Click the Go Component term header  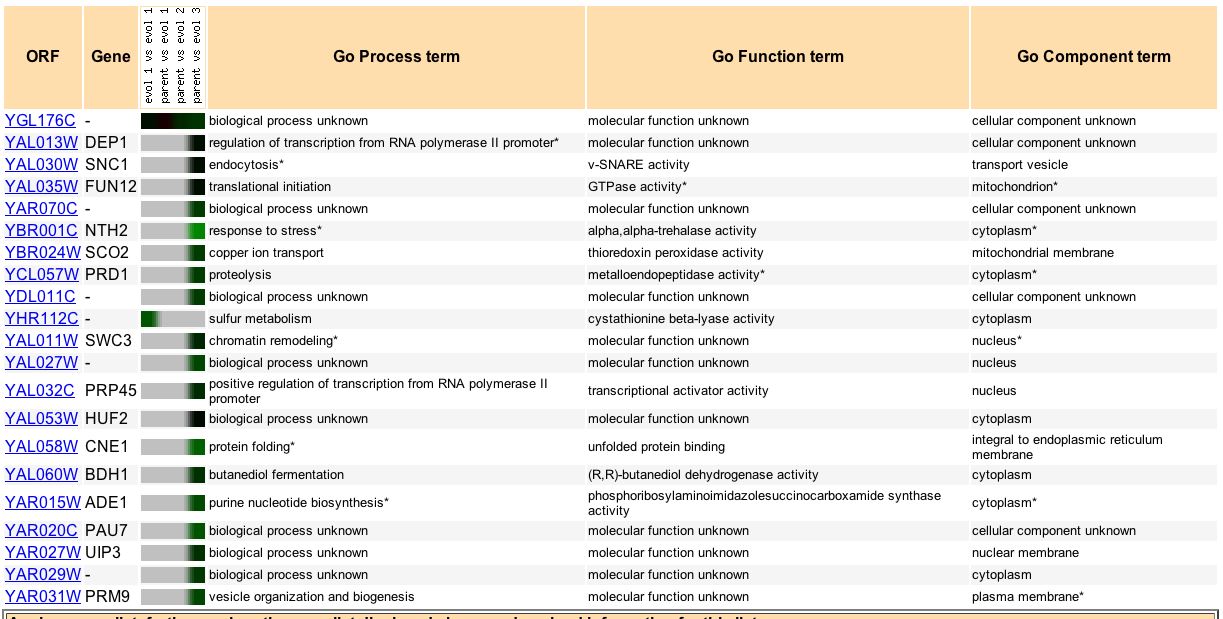tap(1093, 57)
